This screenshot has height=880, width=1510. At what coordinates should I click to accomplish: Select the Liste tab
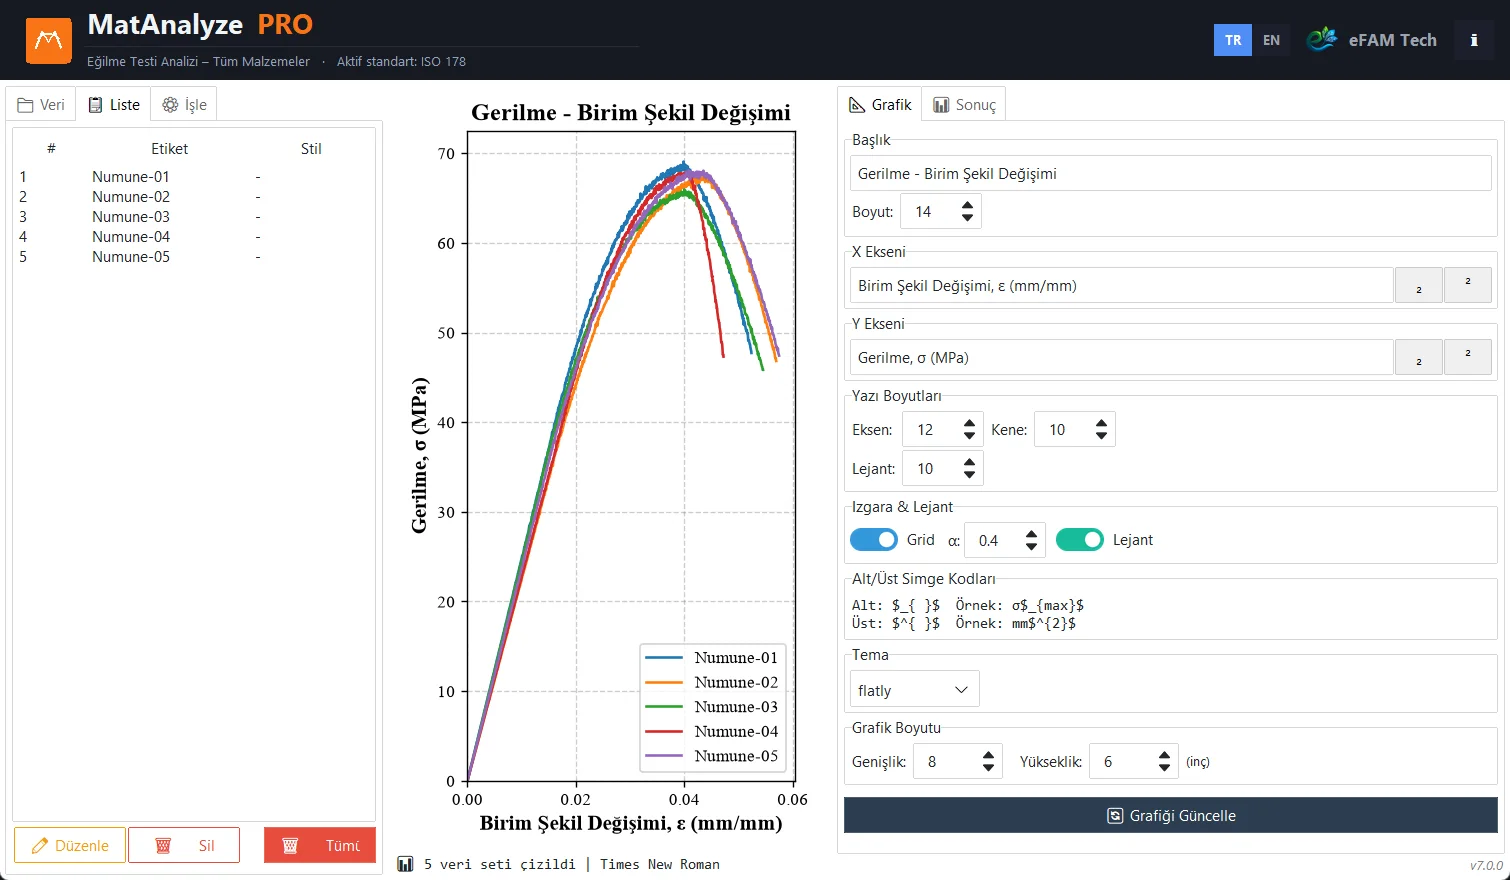[x=114, y=105]
